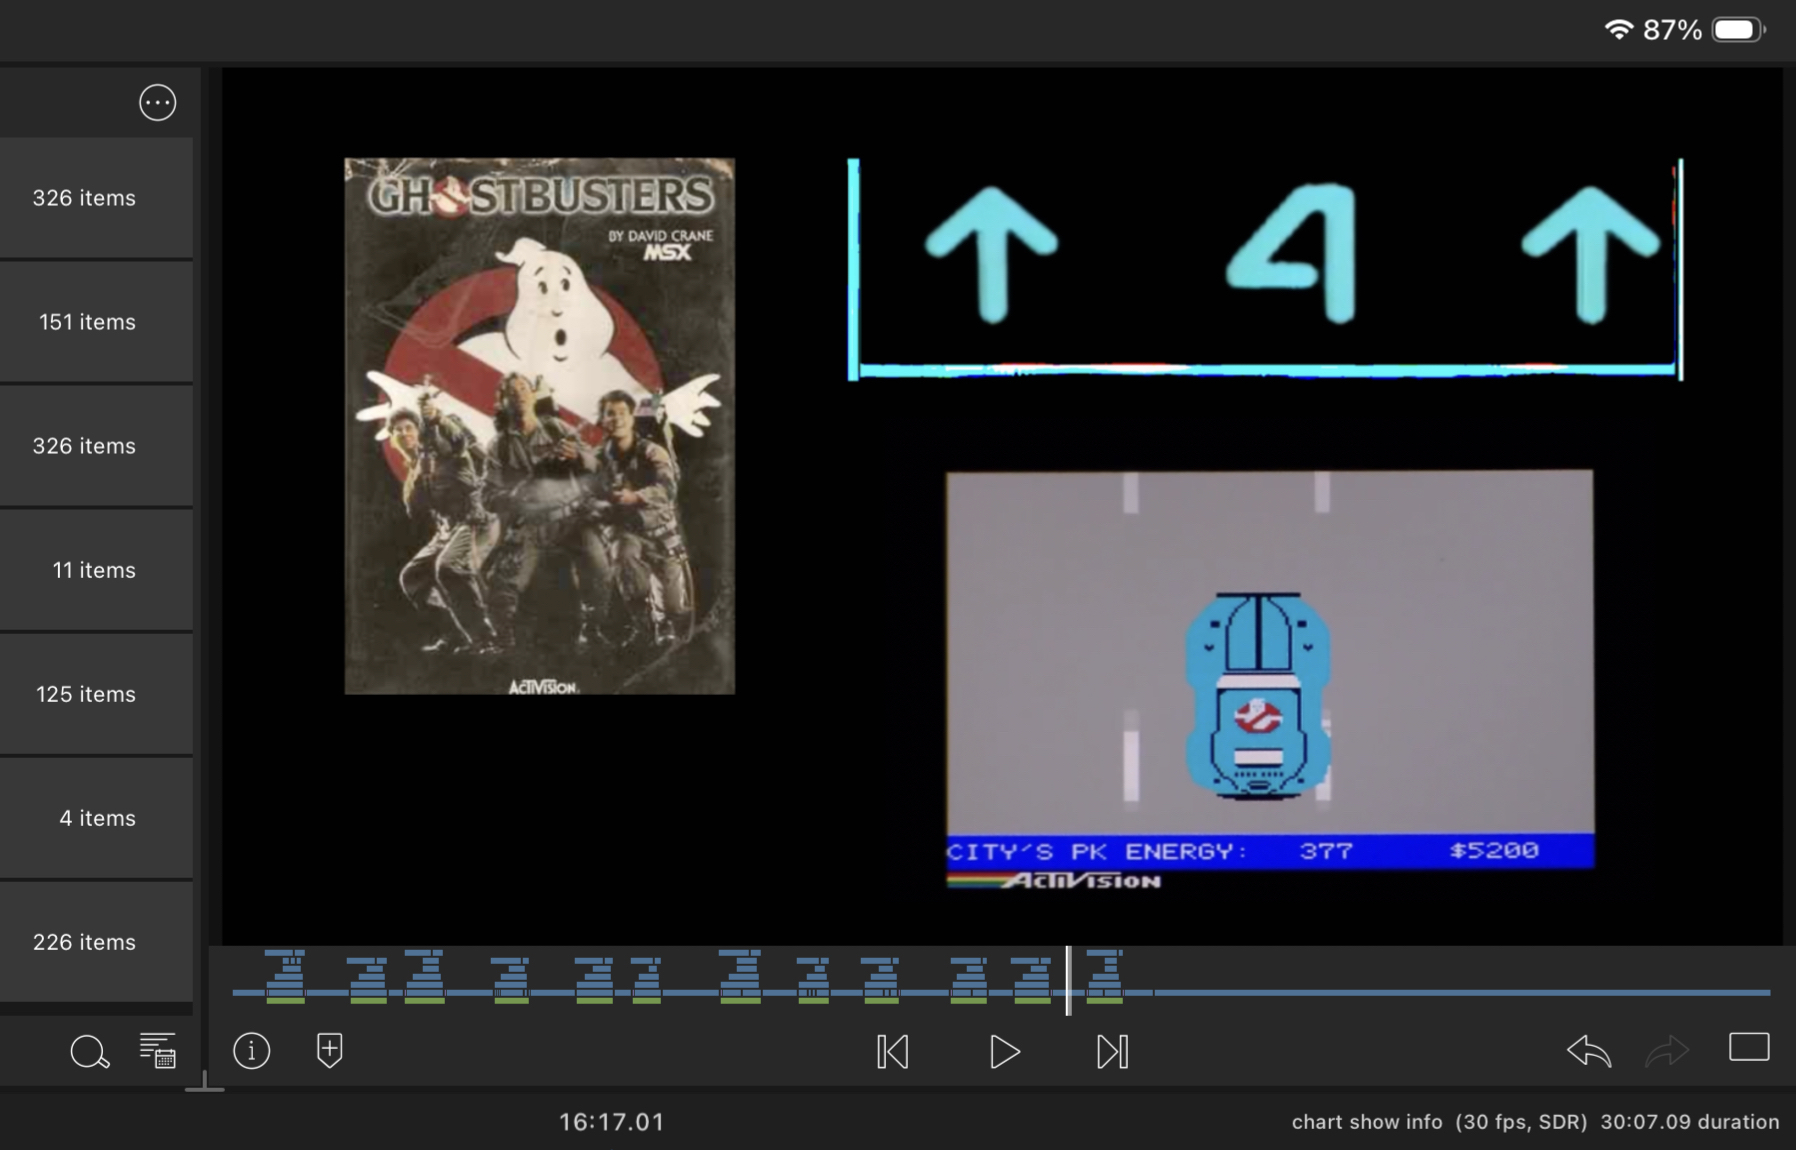Screen dimensions: 1796x1150
Task: Choose the 4 items row
Action: point(96,818)
